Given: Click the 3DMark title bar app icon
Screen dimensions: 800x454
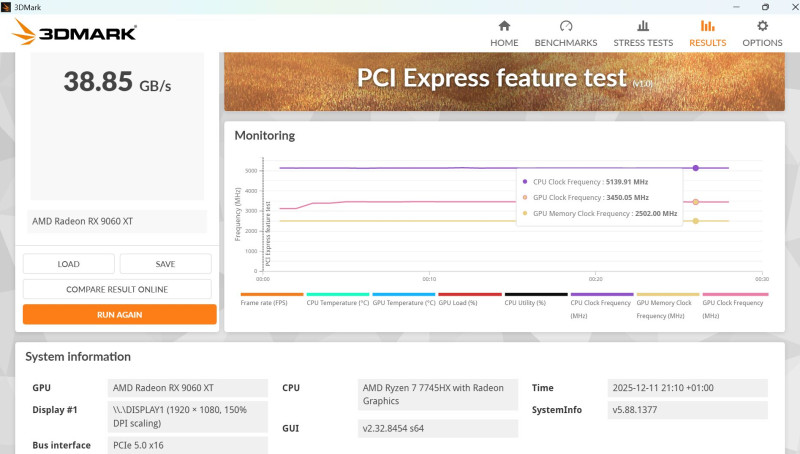Looking at the screenshot, I should 6,7.
